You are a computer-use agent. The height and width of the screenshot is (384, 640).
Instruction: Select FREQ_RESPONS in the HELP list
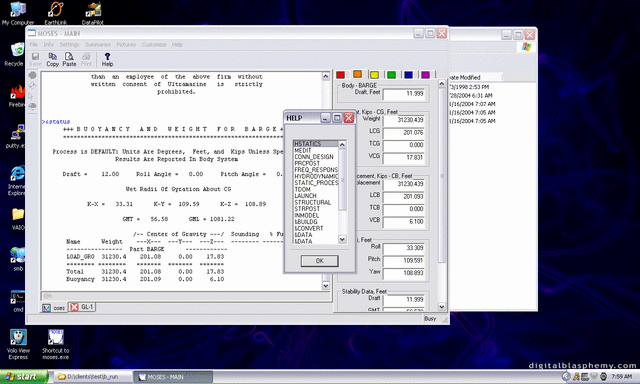[316, 170]
